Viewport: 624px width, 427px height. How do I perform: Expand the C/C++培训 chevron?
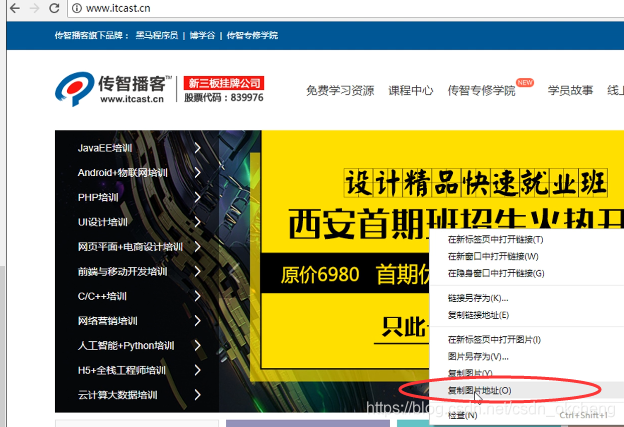[197, 296]
